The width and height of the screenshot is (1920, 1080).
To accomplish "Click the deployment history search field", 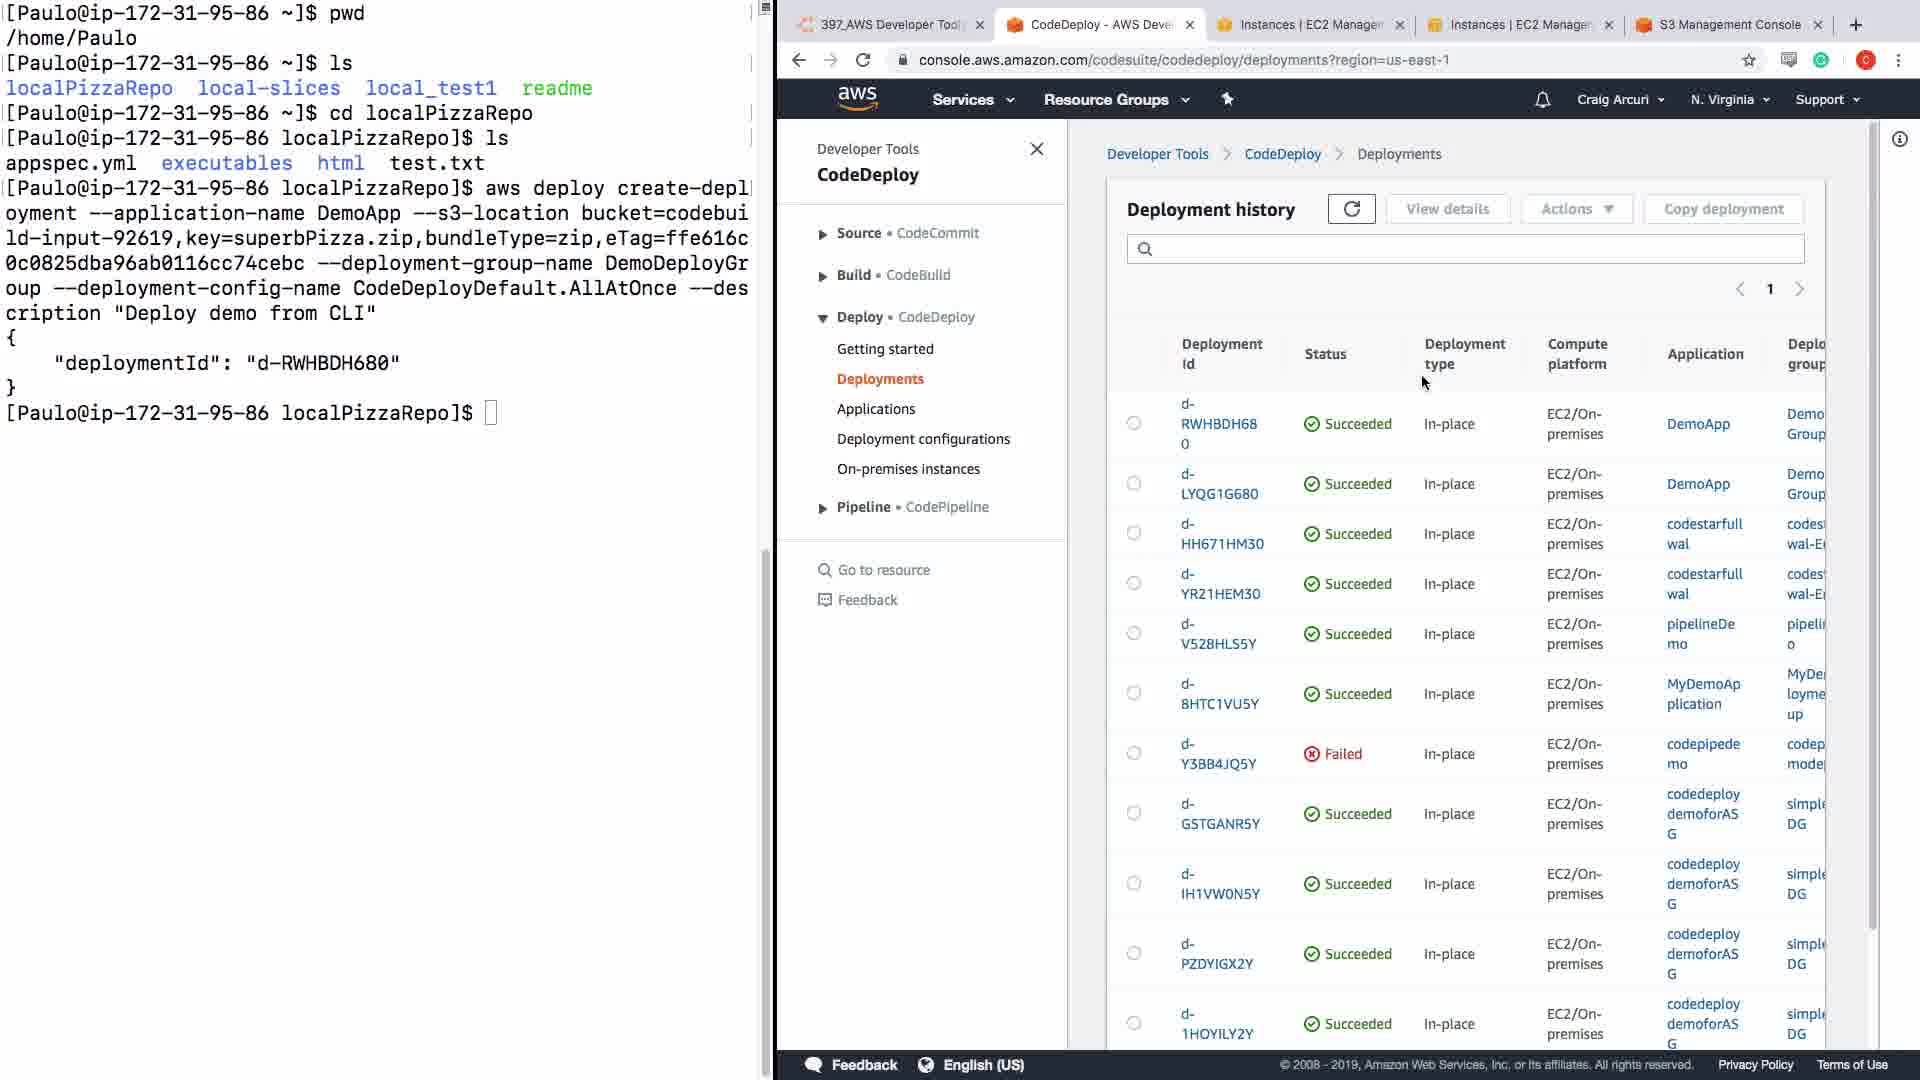I will point(1465,249).
